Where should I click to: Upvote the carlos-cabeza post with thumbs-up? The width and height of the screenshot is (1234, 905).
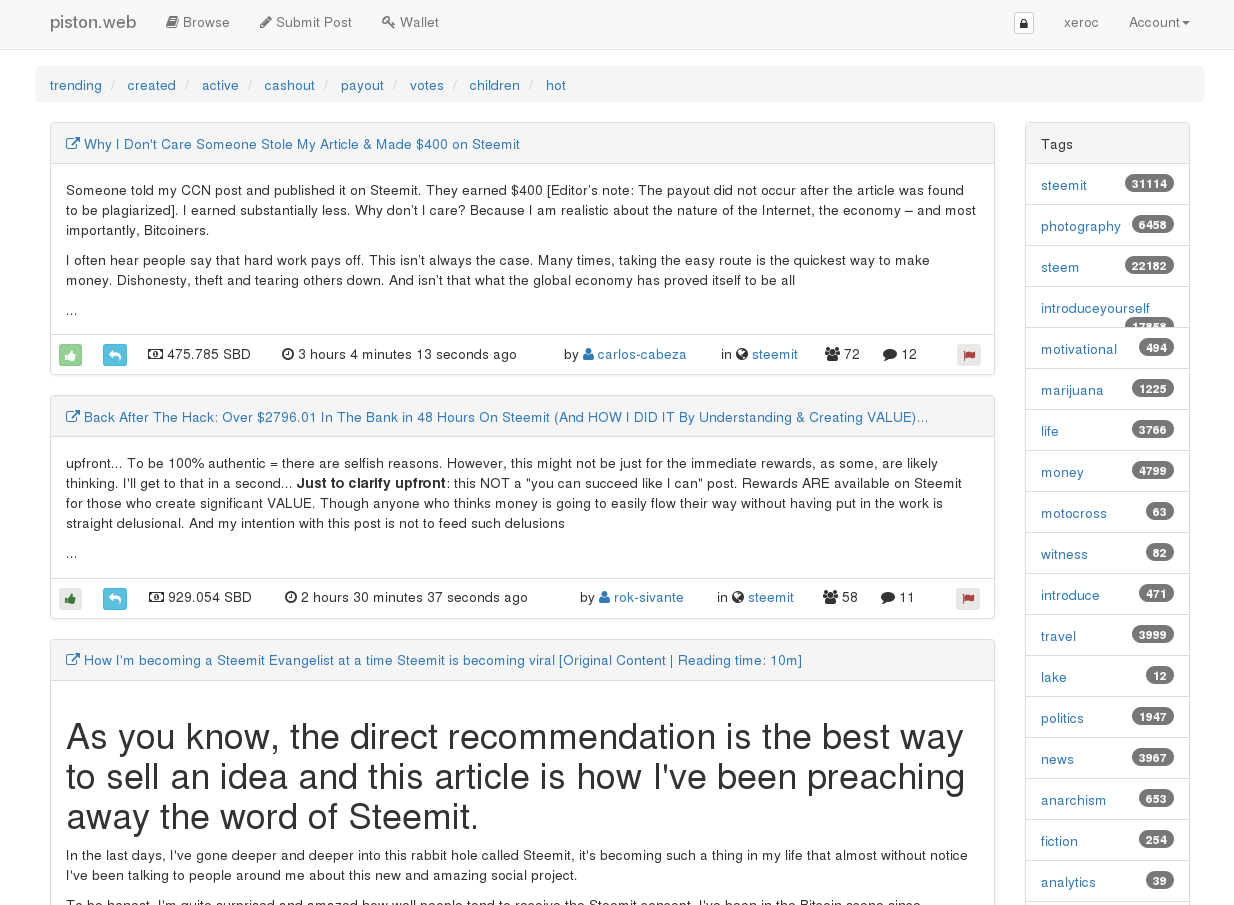coord(70,355)
